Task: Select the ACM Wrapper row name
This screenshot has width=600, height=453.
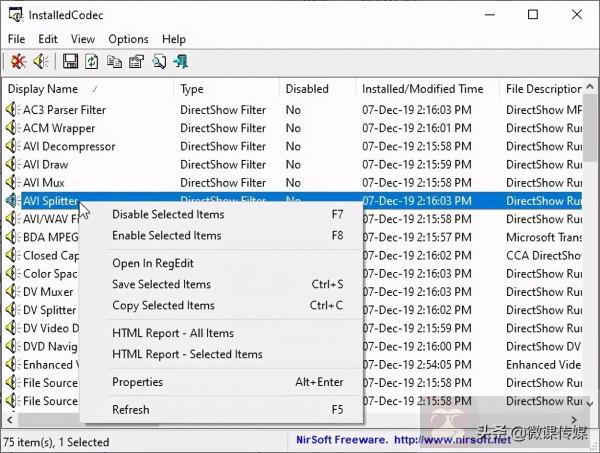Action: click(59, 128)
